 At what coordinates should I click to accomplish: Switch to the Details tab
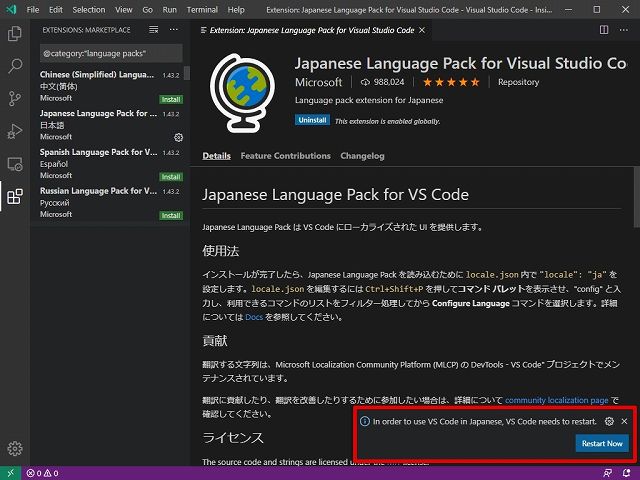point(216,156)
